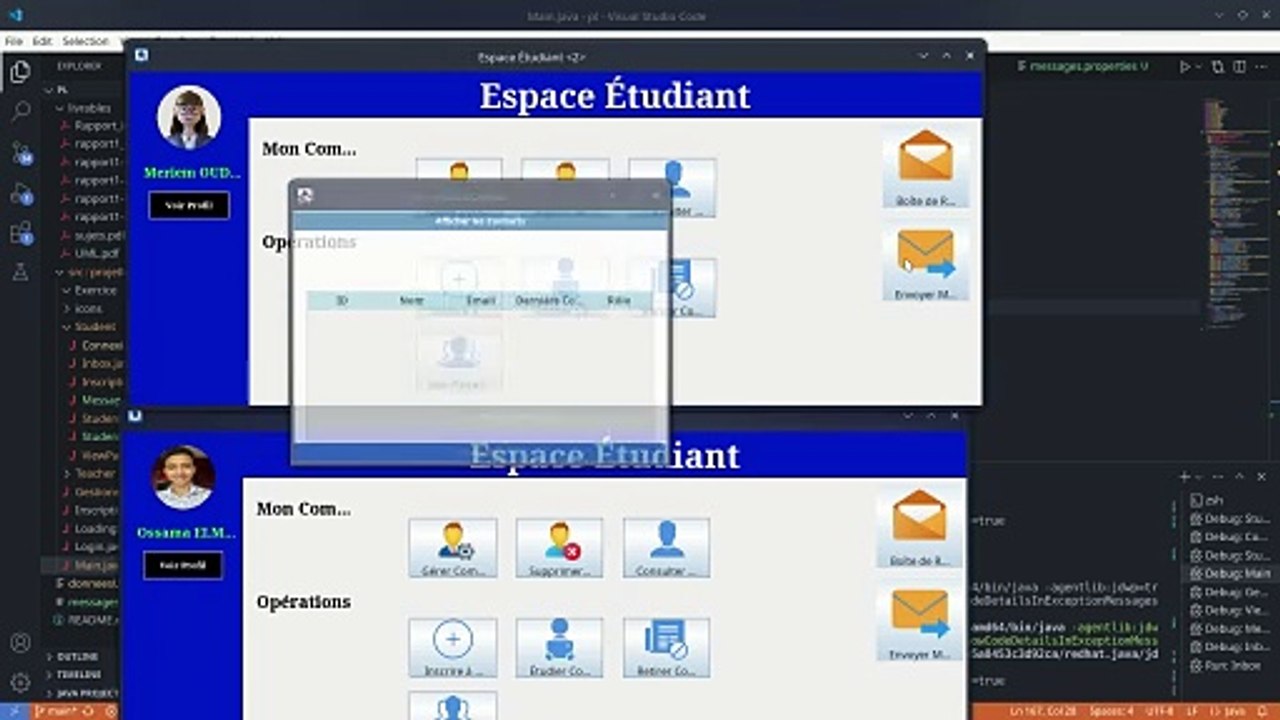Click Étudier Co... in Ossama's window
The height and width of the screenshot is (720, 1280).
[x=559, y=647]
